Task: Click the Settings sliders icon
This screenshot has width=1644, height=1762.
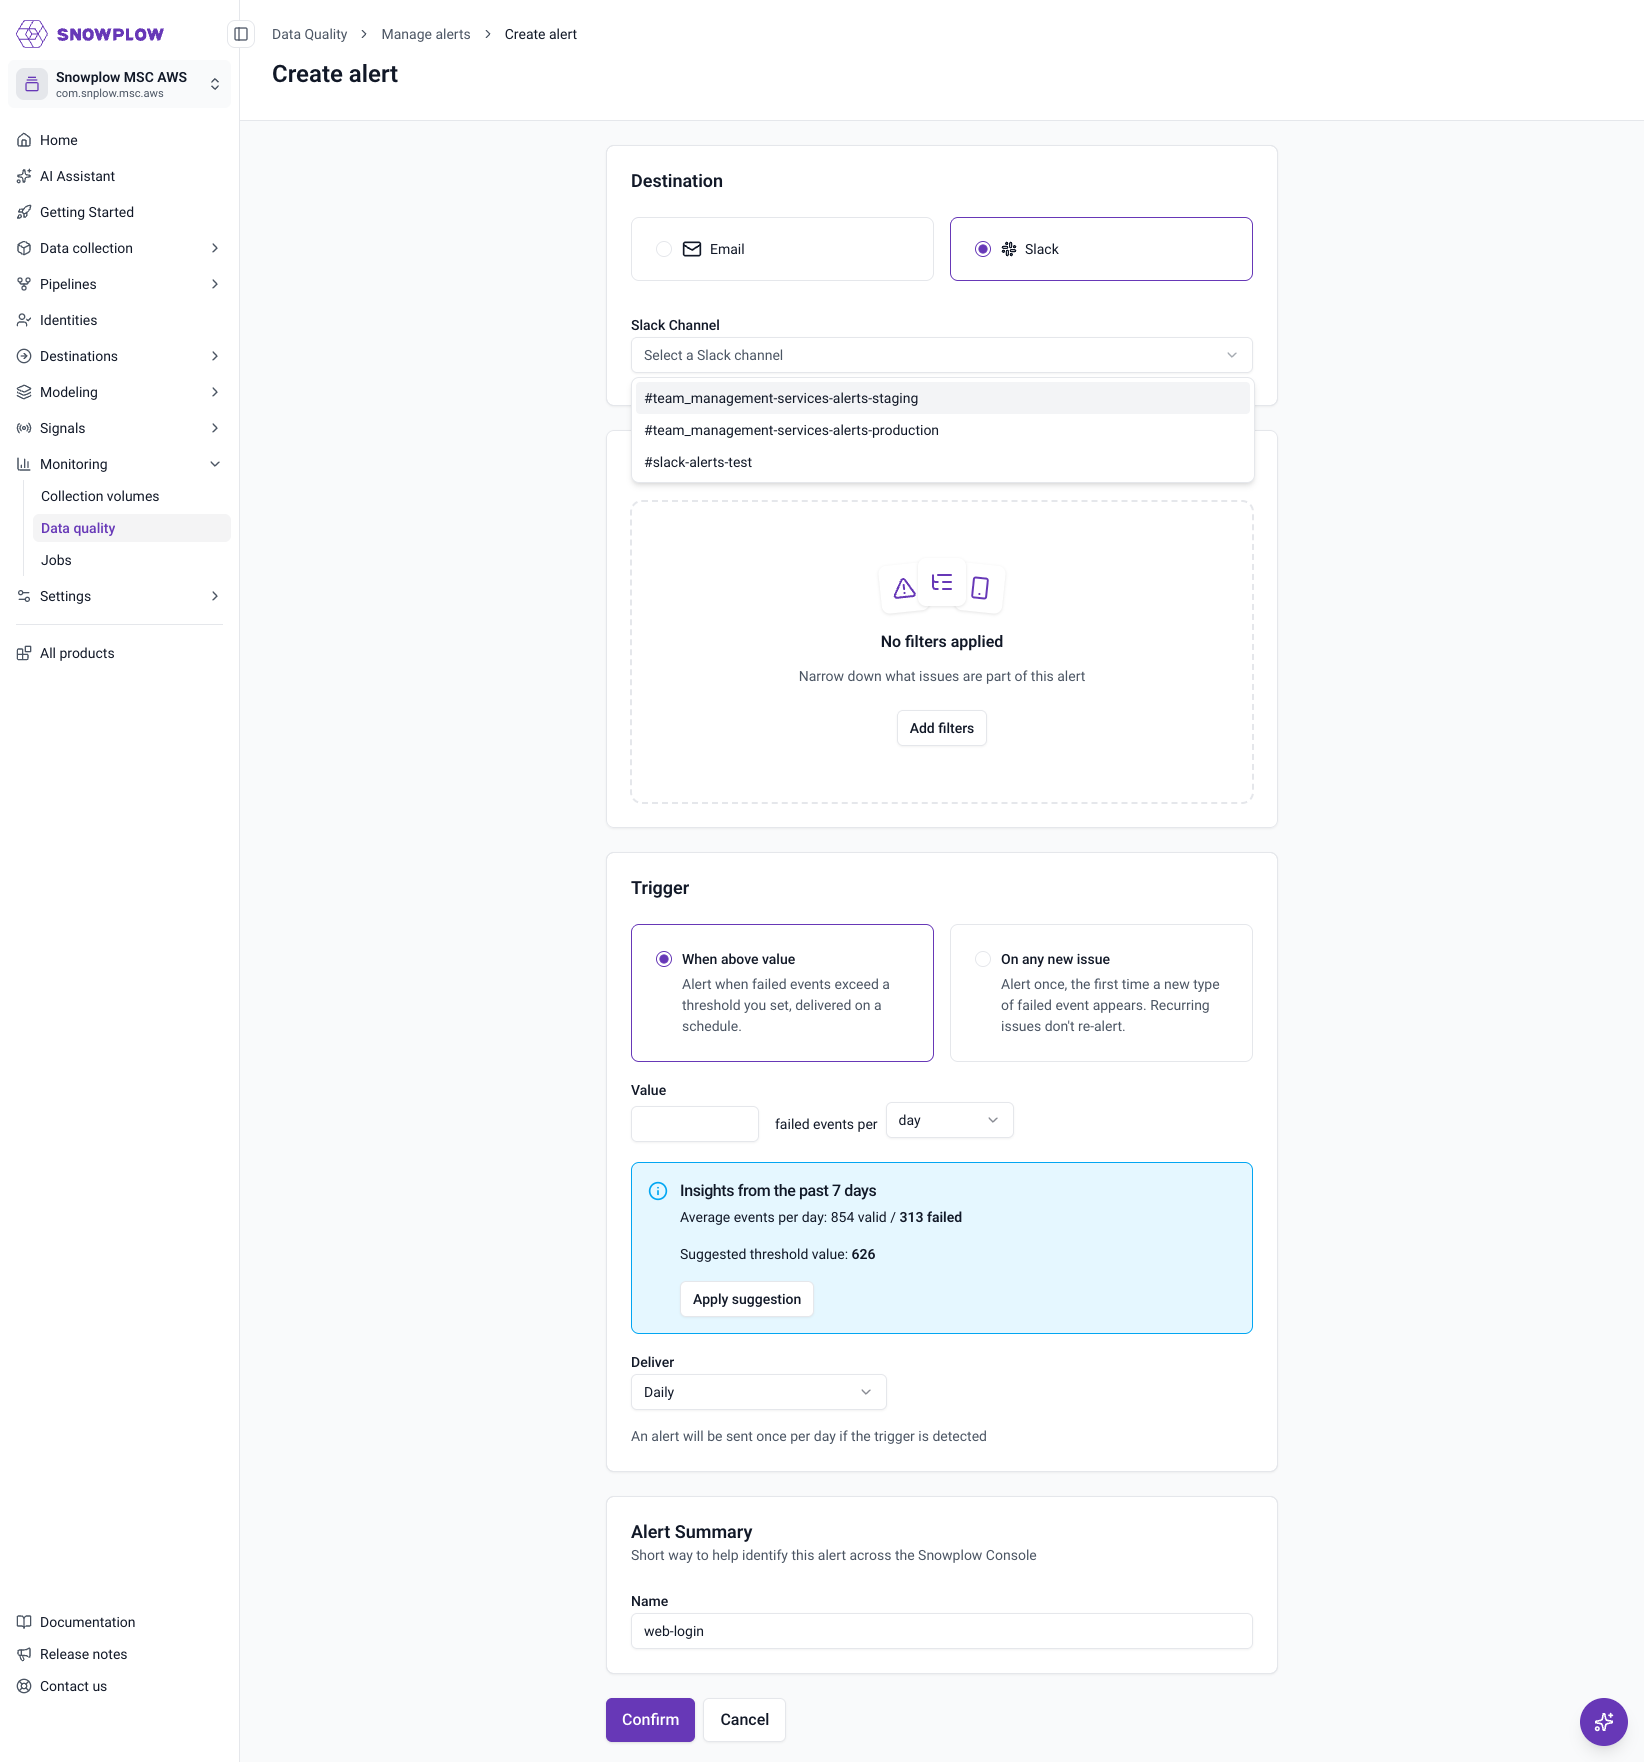Action: [x=24, y=596]
